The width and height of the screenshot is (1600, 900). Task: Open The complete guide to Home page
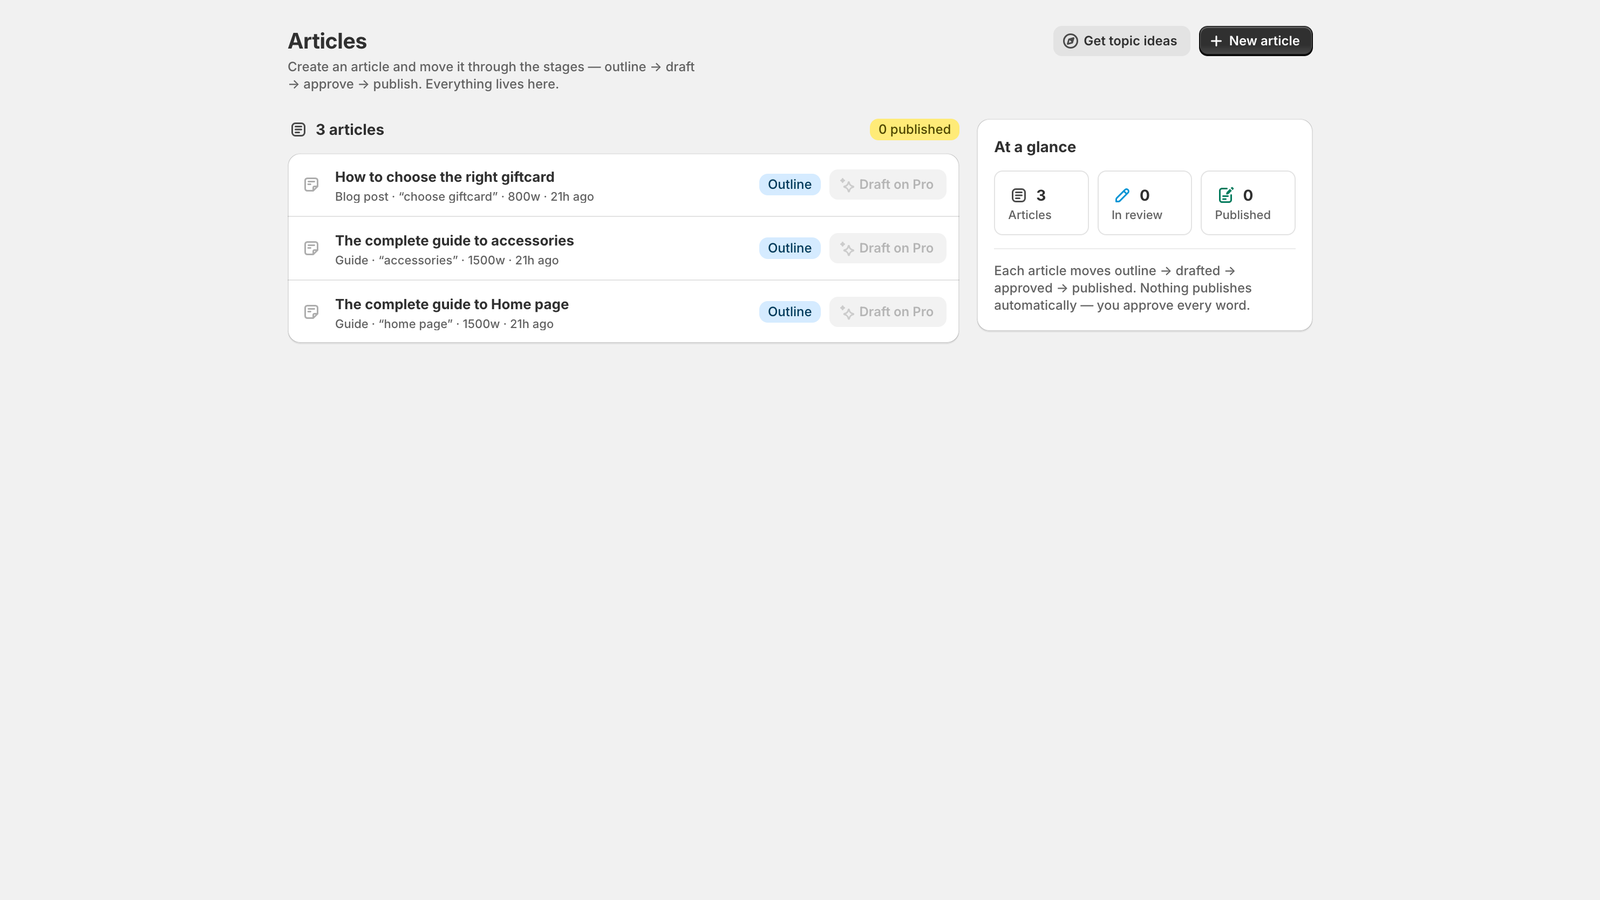point(452,305)
